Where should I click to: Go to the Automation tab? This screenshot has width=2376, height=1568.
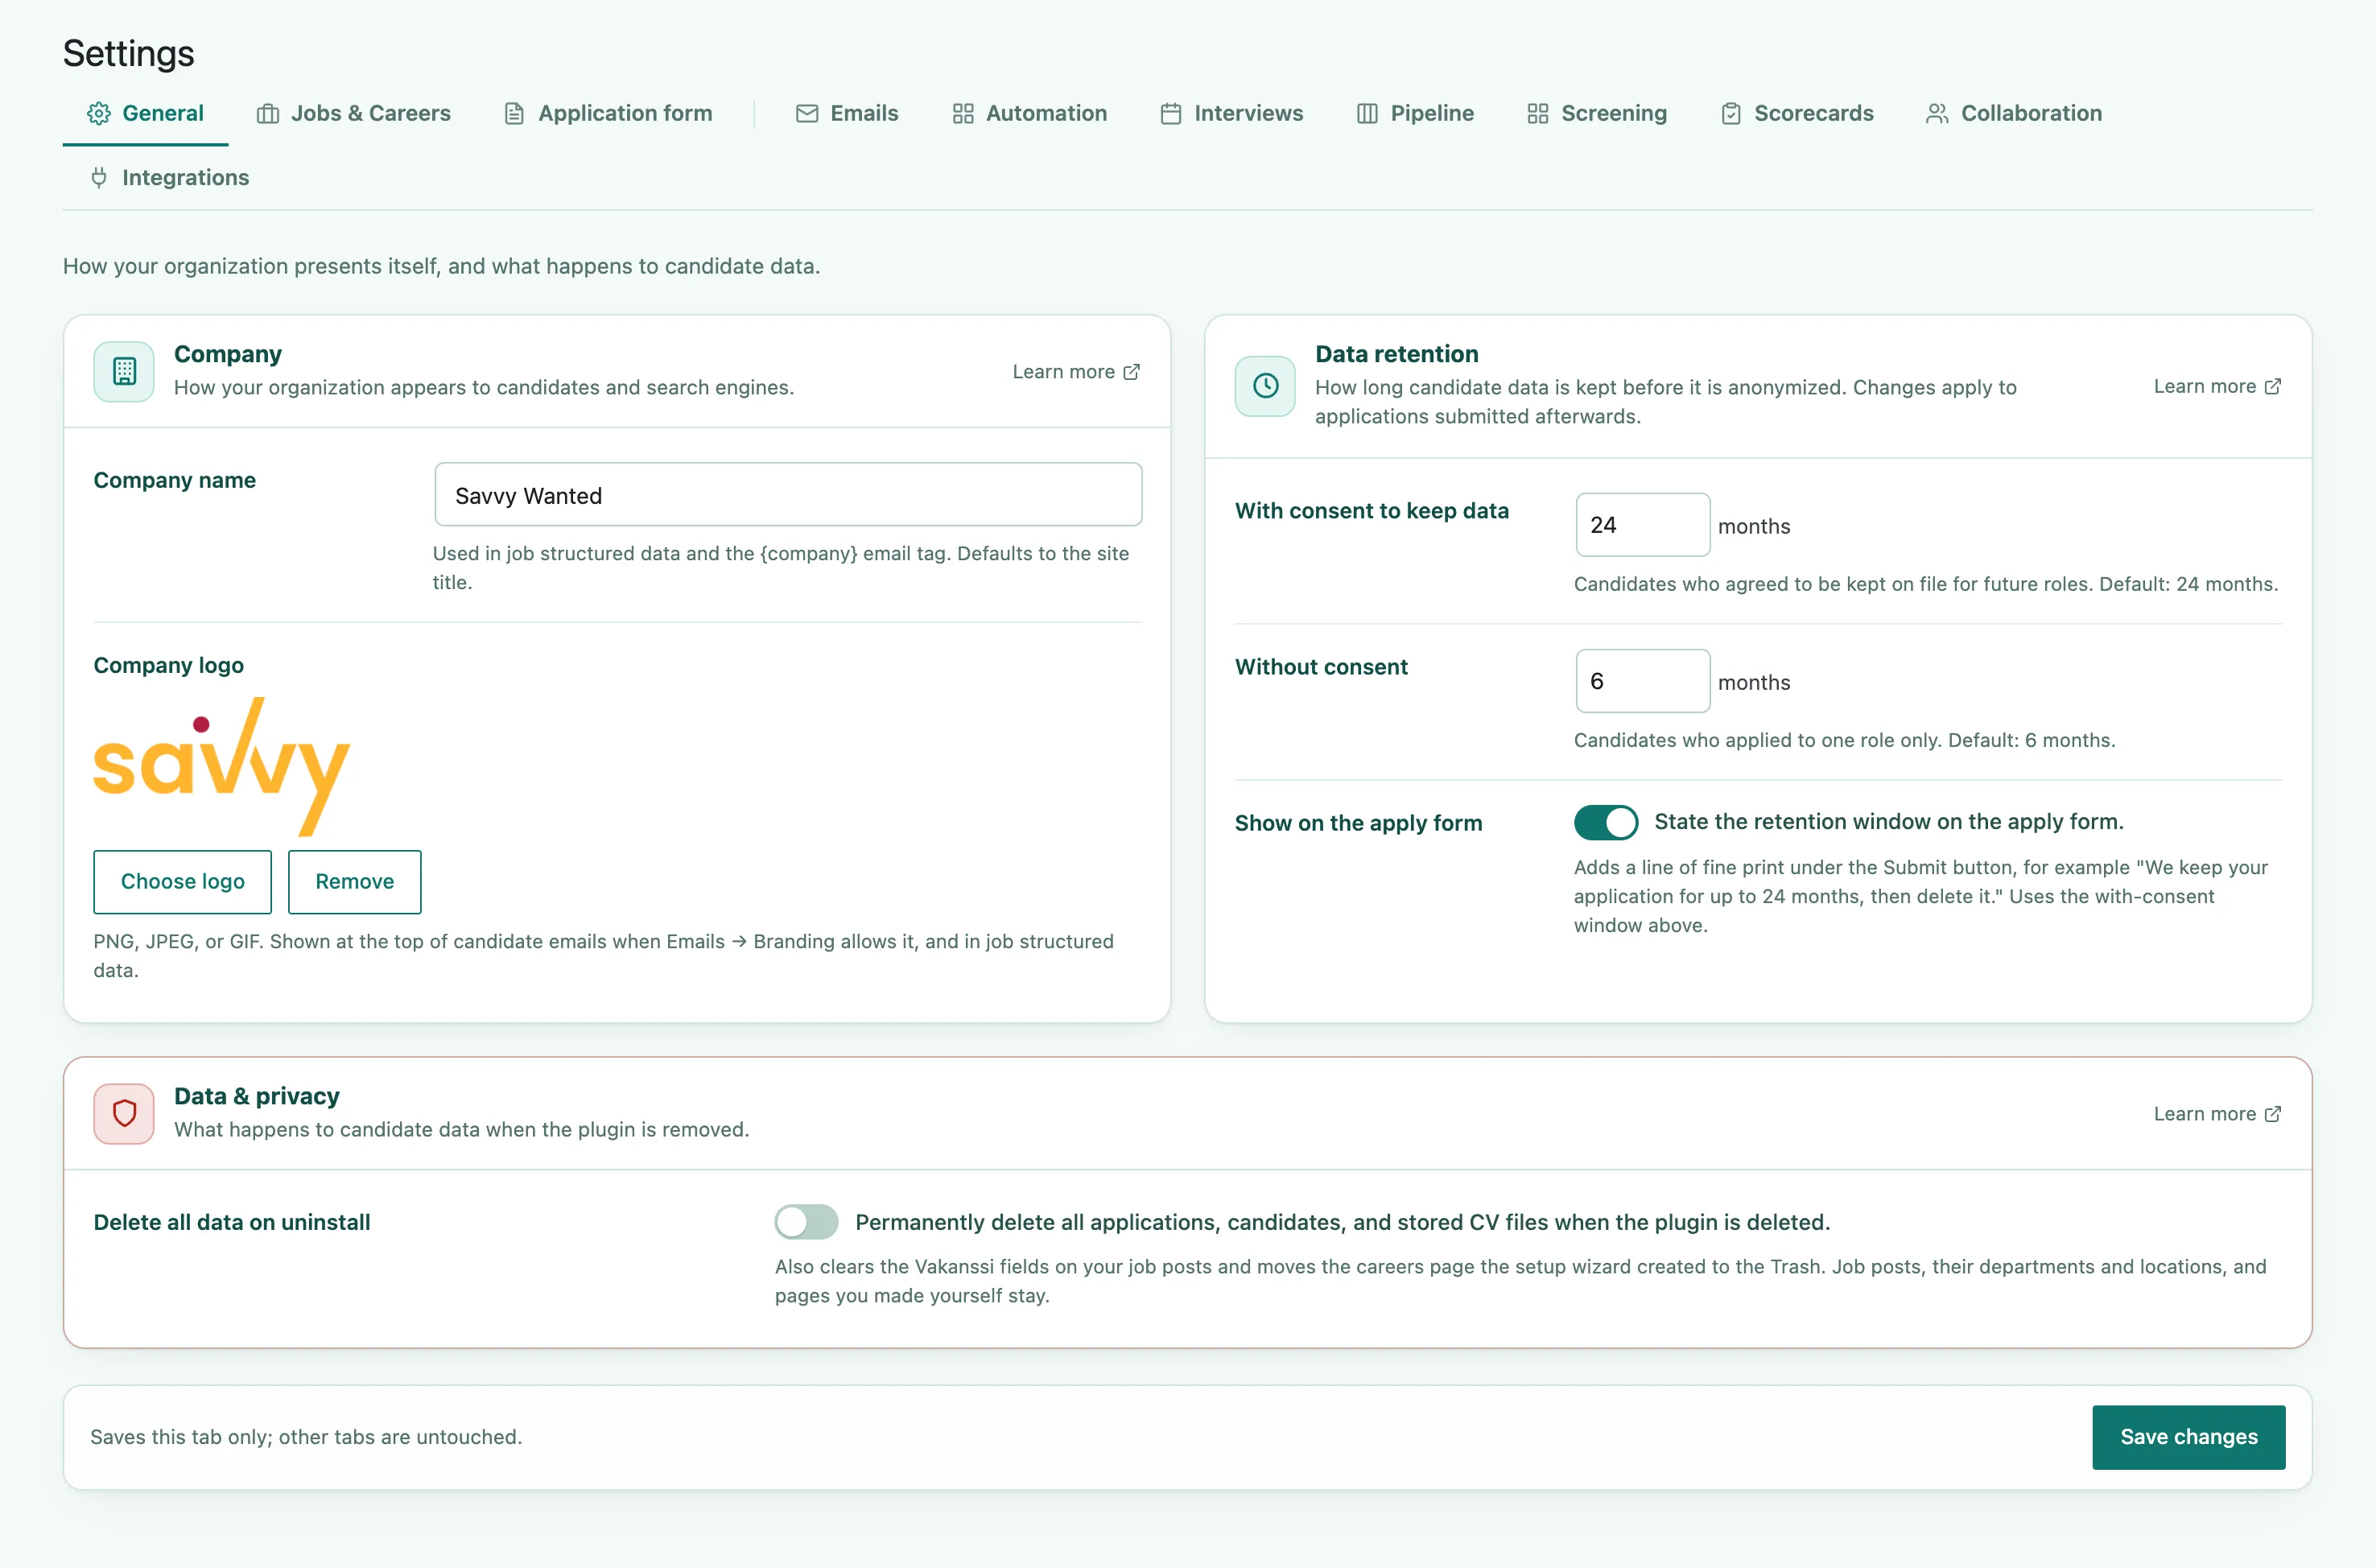[x=1030, y=113]
